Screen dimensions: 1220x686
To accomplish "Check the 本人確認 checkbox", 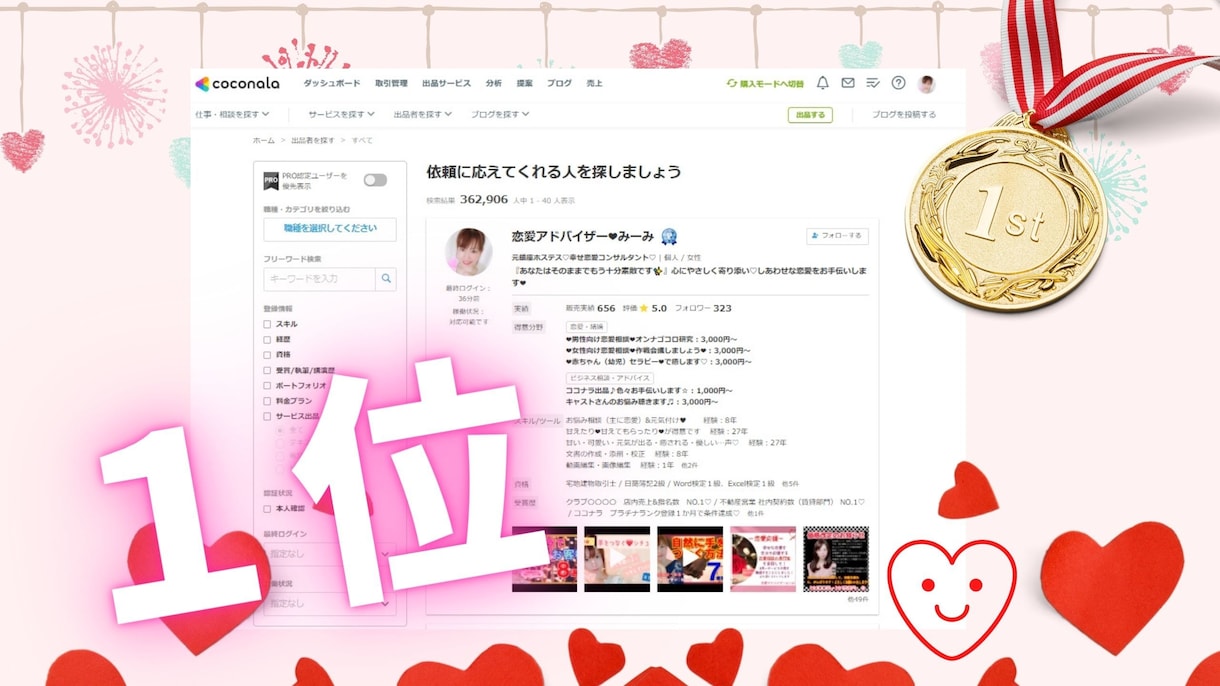I will [x=267, y=509].
